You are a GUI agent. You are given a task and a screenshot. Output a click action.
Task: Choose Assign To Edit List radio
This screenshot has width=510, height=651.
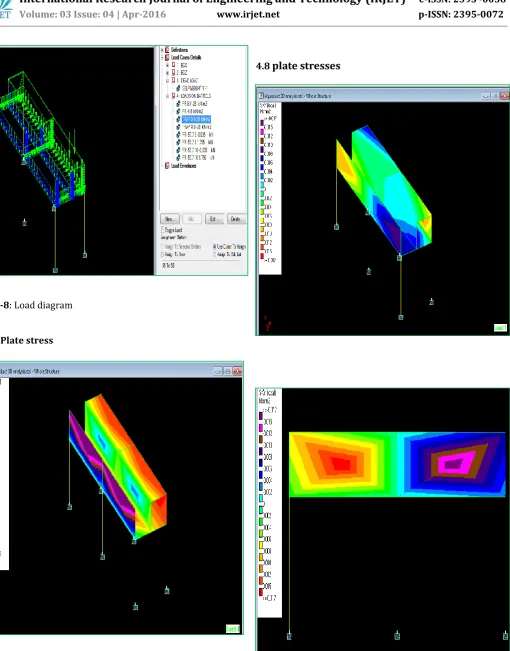tap(214, 255)
